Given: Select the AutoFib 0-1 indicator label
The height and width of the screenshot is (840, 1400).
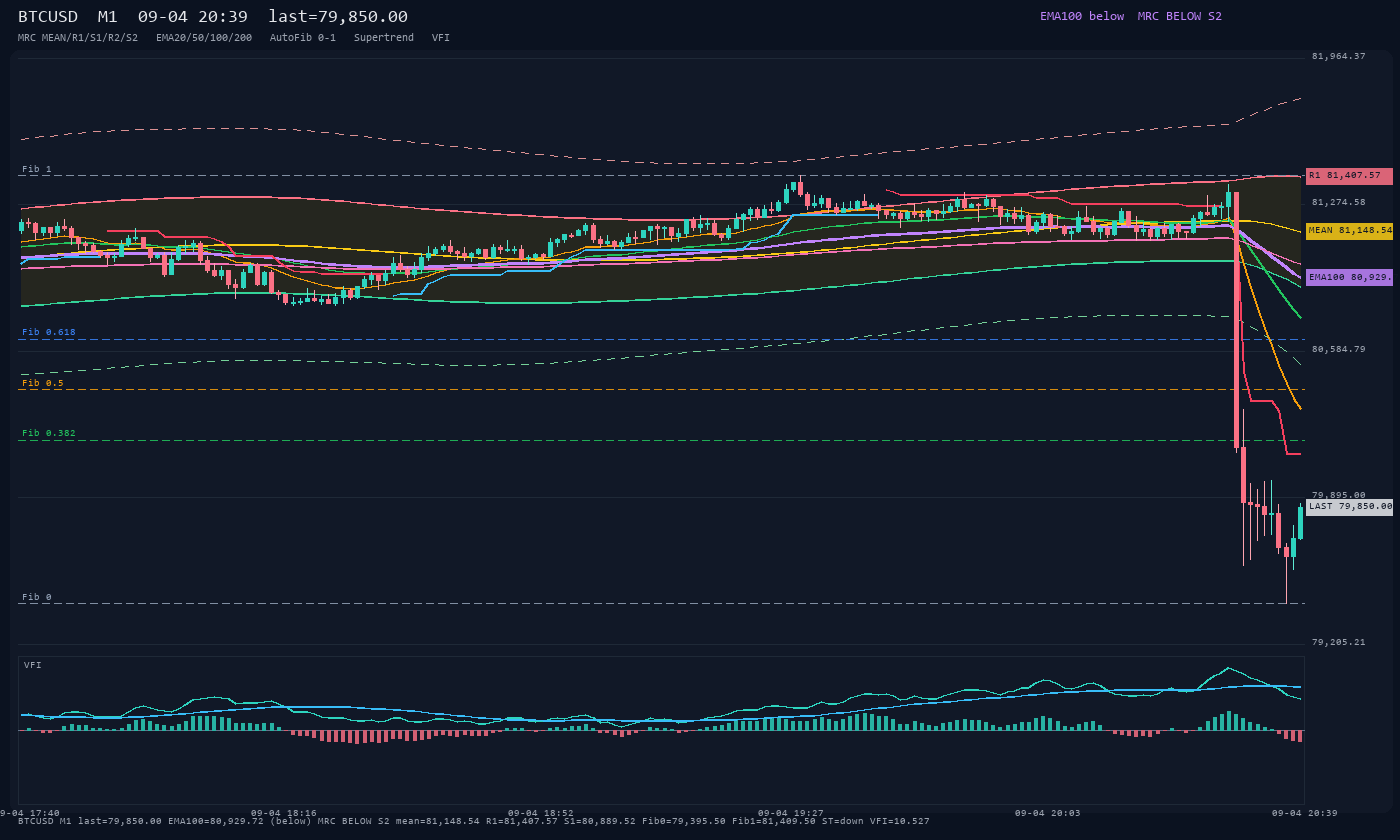Looking at the screenshot, I should (x=303, y=38).
